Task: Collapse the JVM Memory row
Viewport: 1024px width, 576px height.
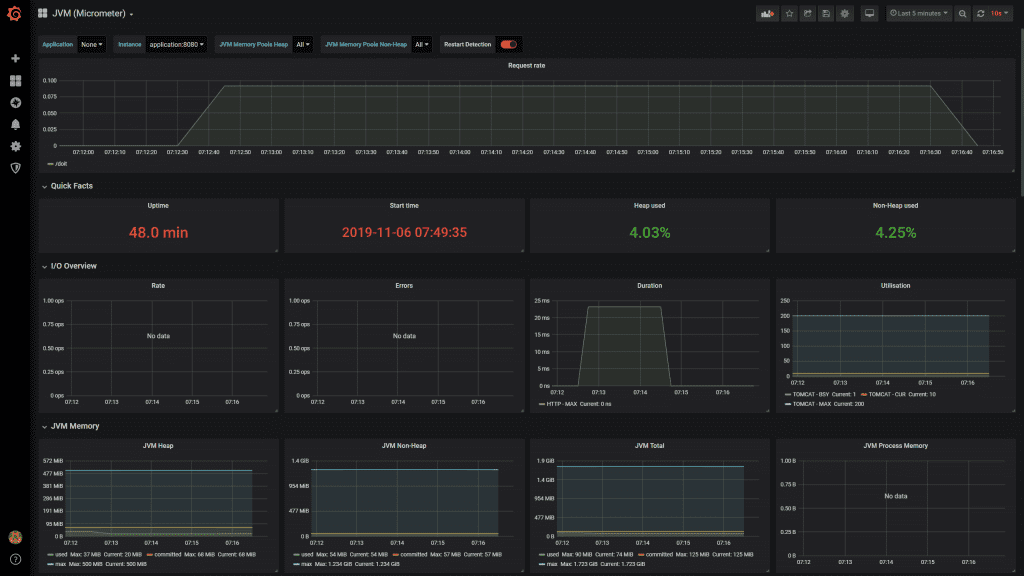Action: tap(74, 426)
